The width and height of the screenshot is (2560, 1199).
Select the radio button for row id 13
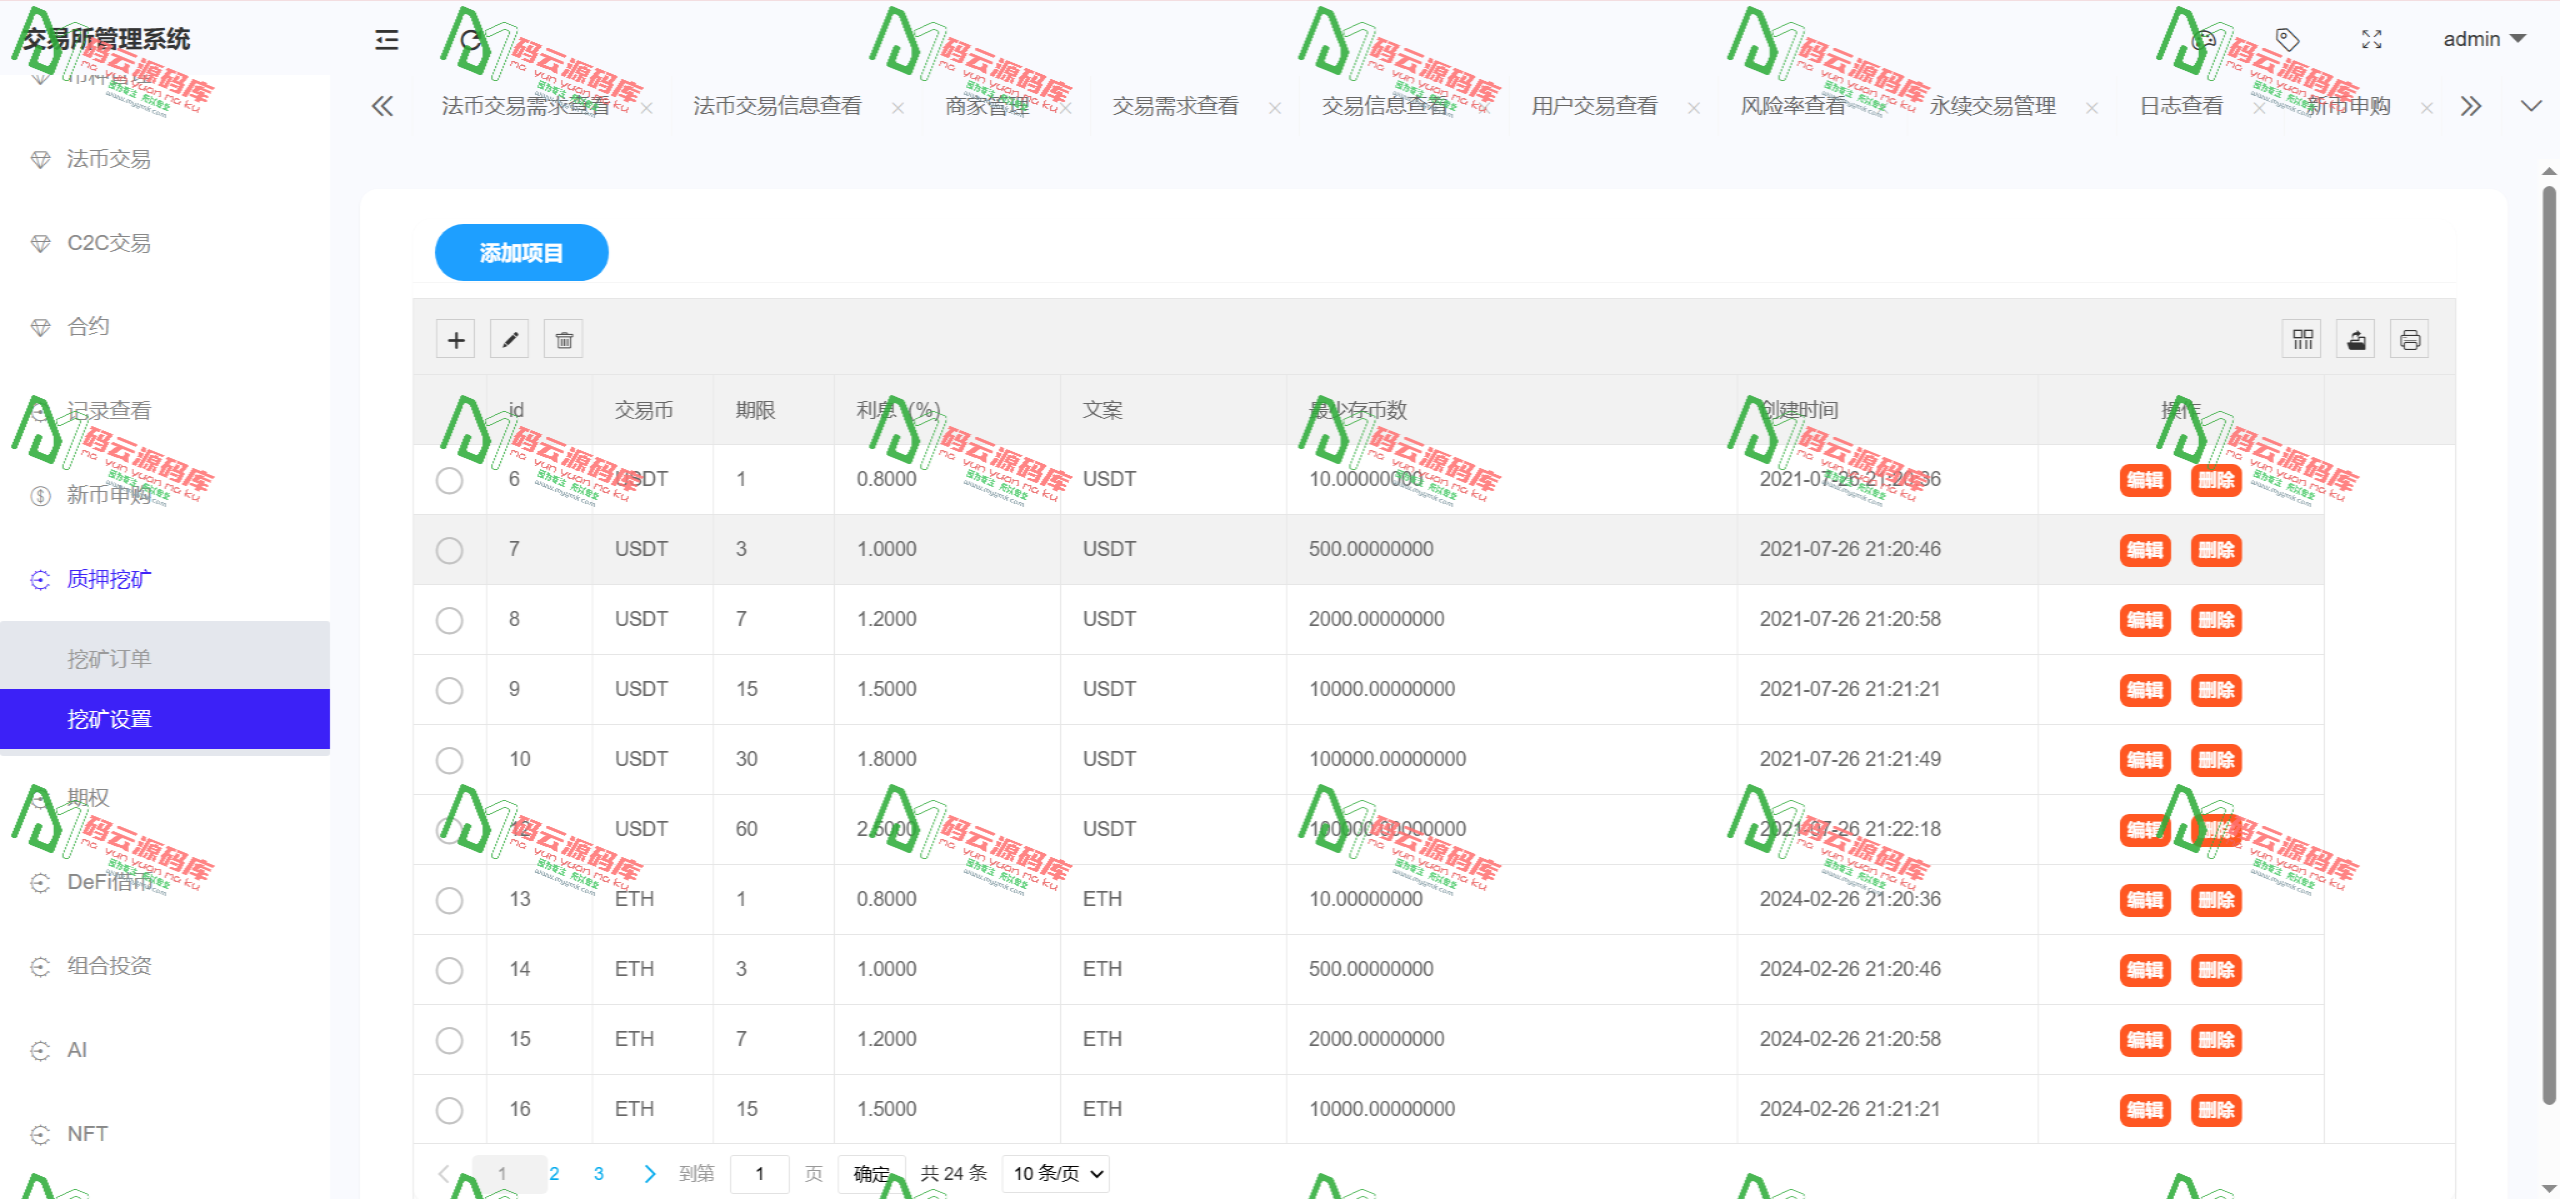[x=450, y=900]
